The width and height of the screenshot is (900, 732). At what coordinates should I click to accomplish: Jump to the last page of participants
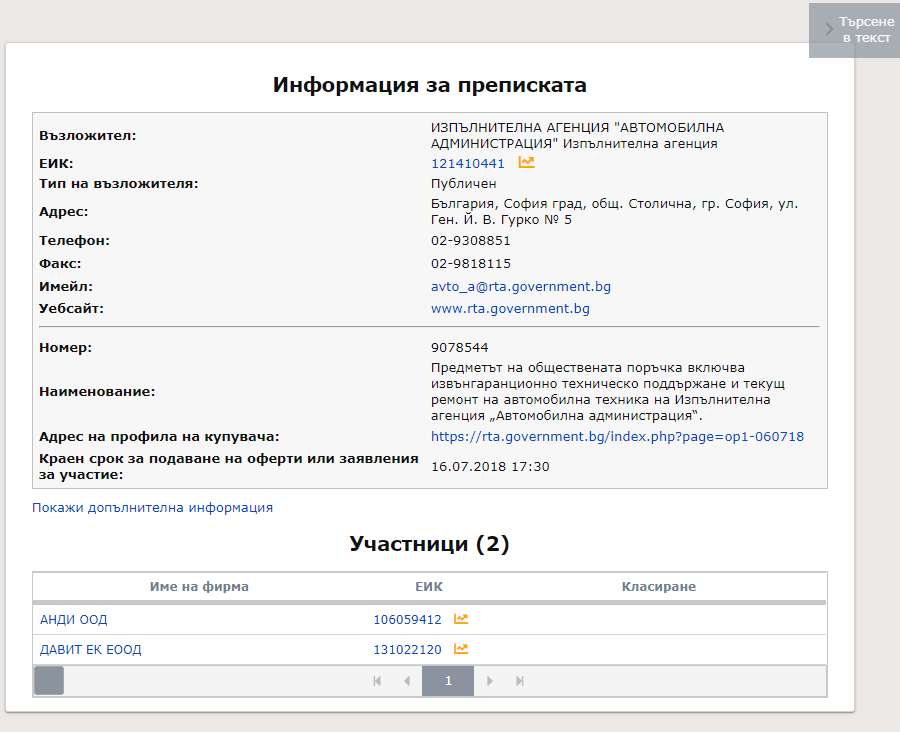(x=520, y=681)
